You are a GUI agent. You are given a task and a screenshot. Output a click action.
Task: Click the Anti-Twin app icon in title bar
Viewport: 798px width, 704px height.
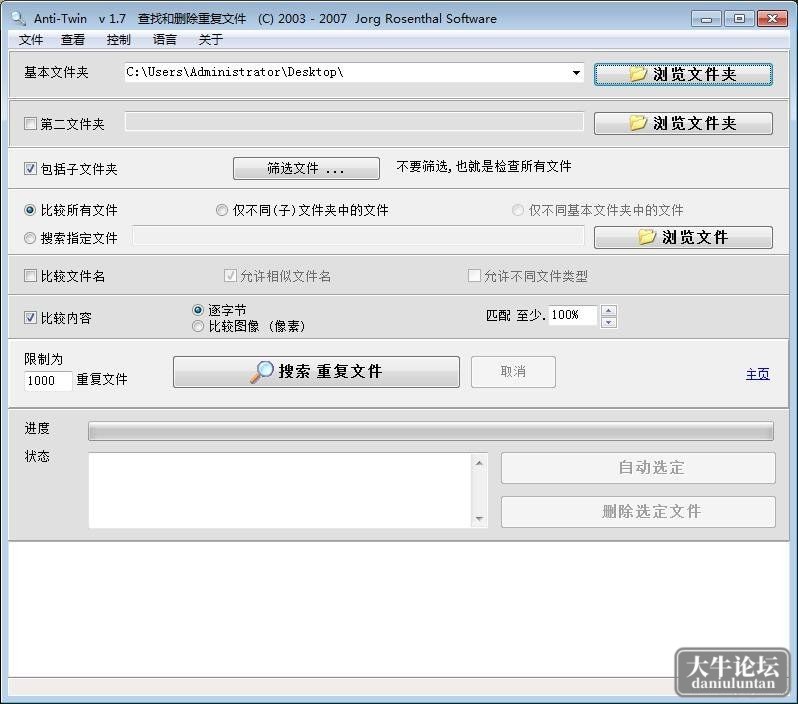tap(18, 18)
